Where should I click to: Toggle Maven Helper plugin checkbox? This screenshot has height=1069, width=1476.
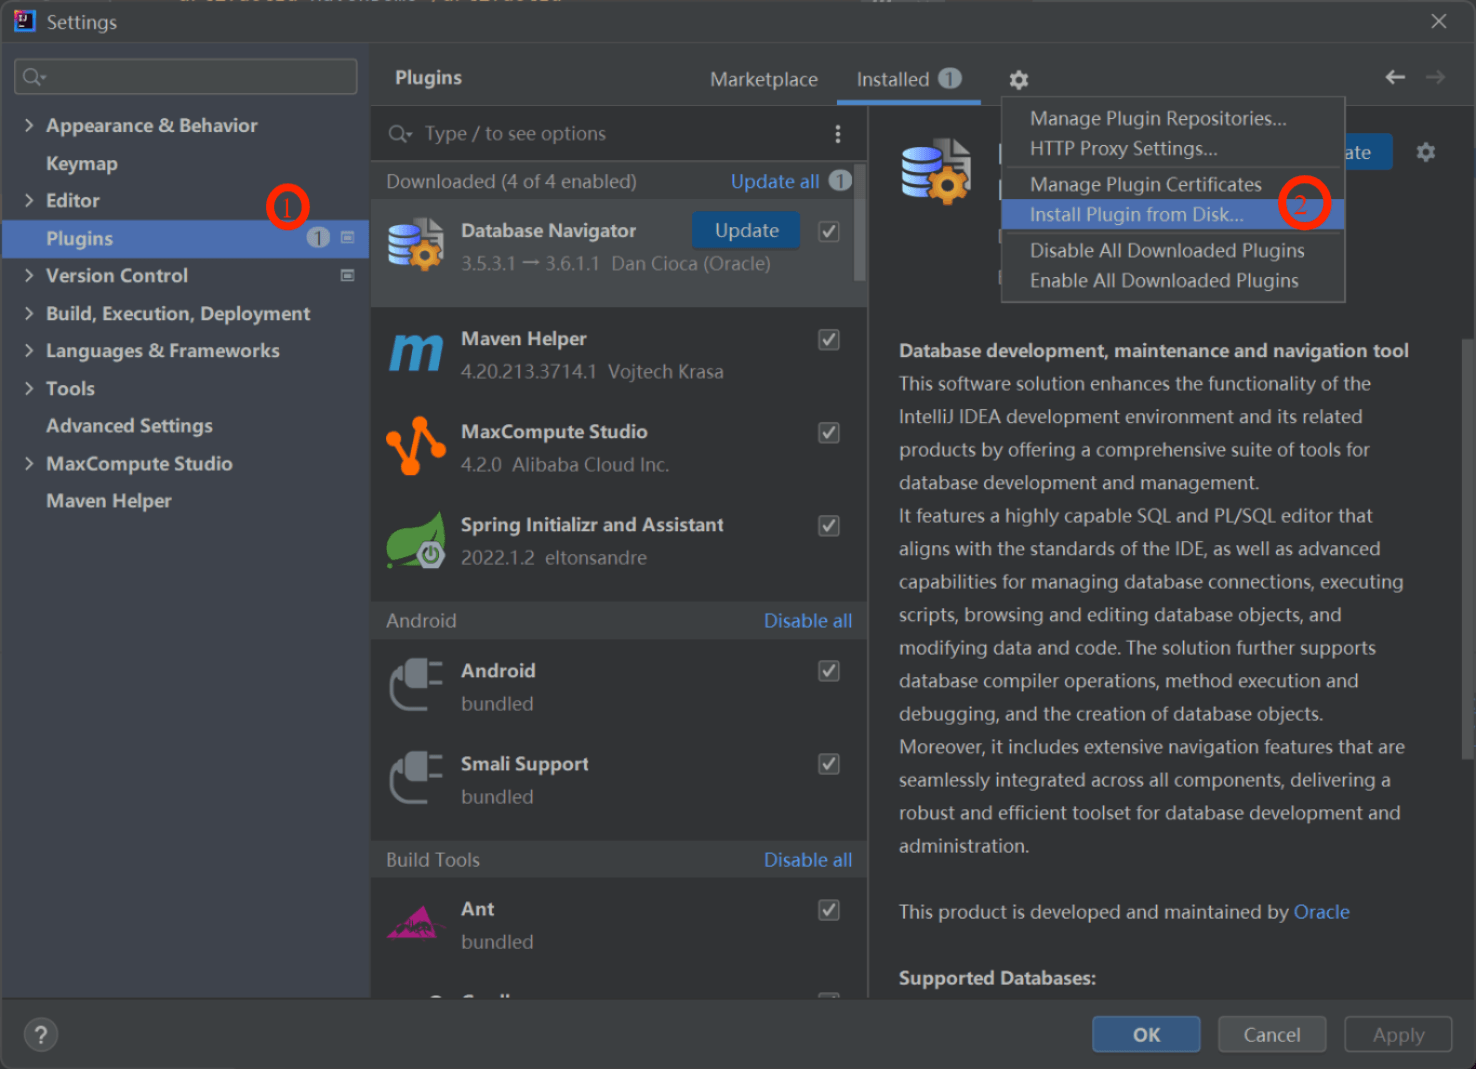coord(829,340)
